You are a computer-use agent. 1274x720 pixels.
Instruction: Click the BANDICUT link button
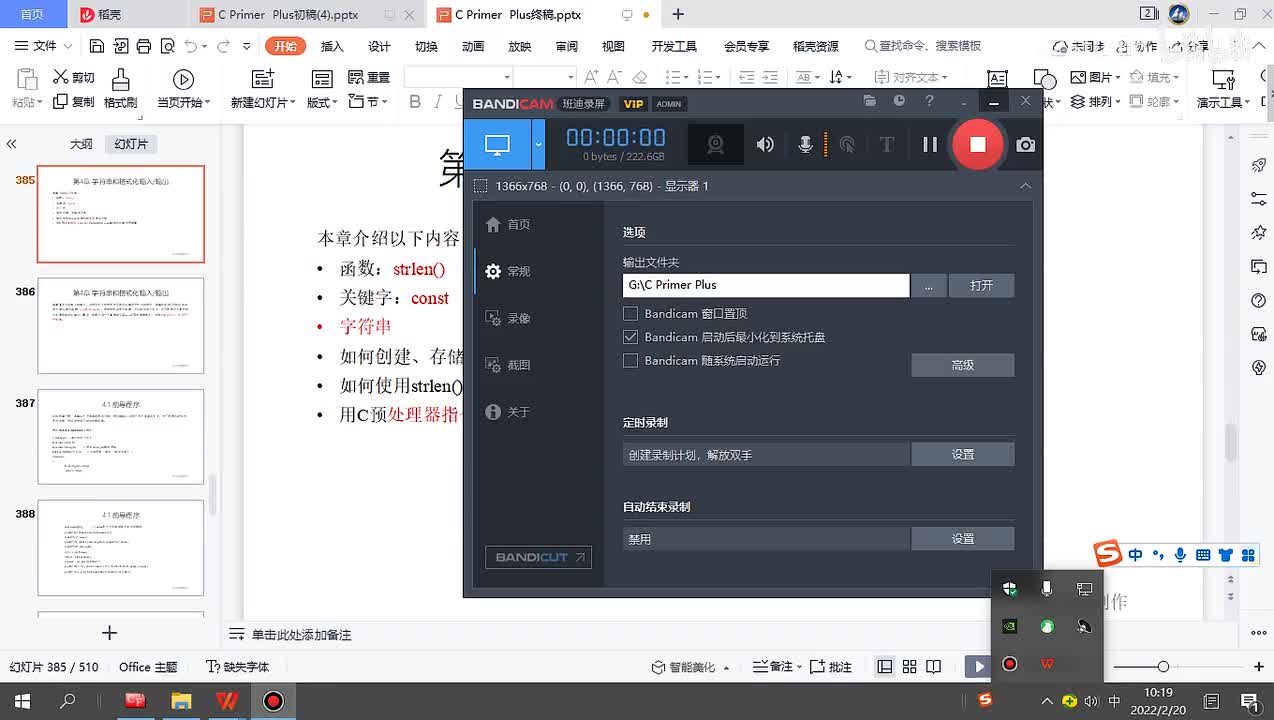538,557
